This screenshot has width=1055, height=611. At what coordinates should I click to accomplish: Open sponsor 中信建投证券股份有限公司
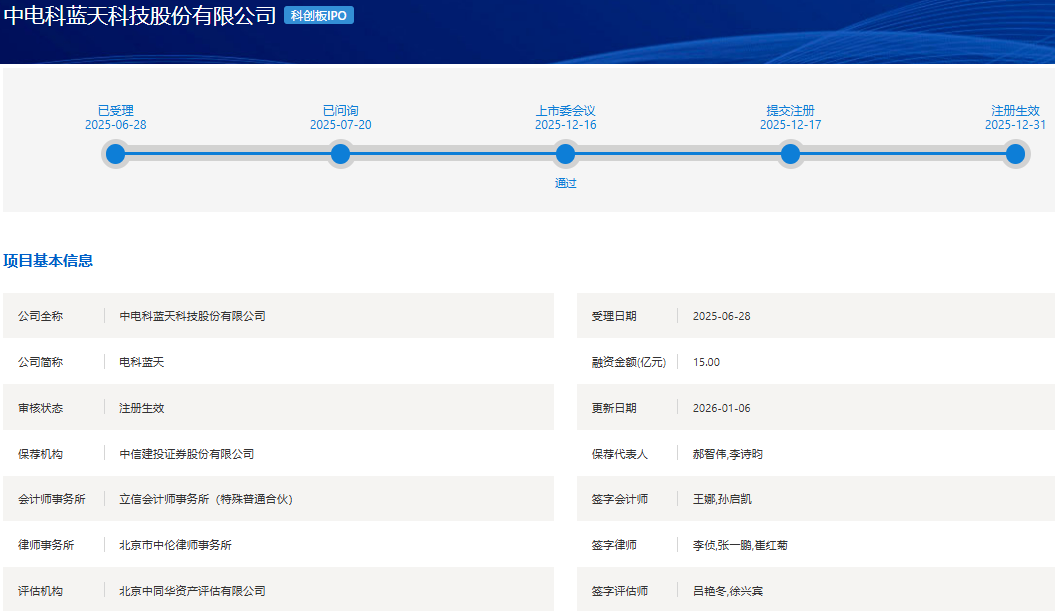(186, 454)
